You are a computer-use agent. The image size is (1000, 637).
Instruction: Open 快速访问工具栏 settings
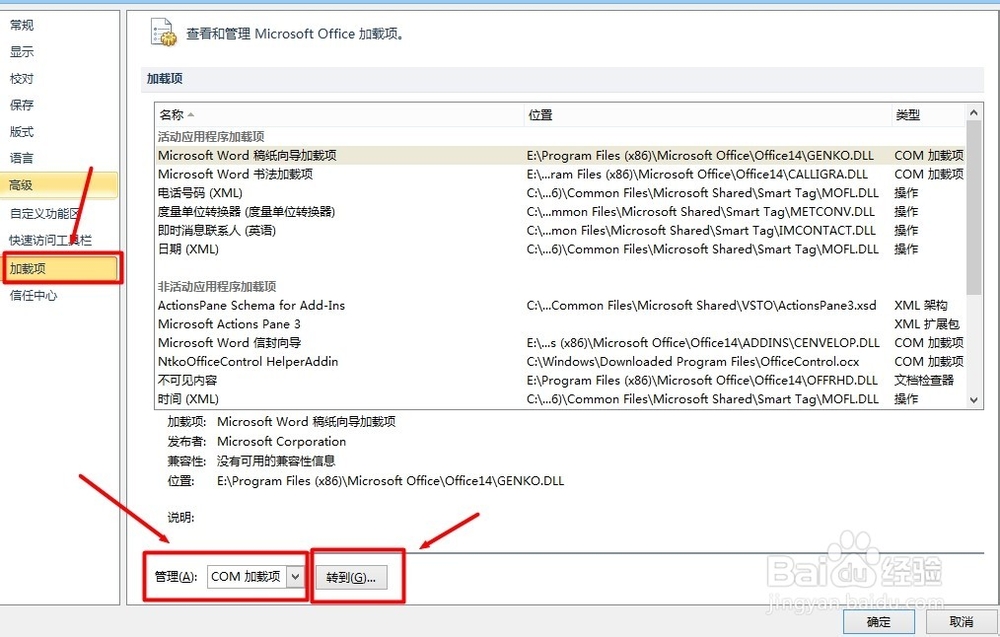[50, 240]
